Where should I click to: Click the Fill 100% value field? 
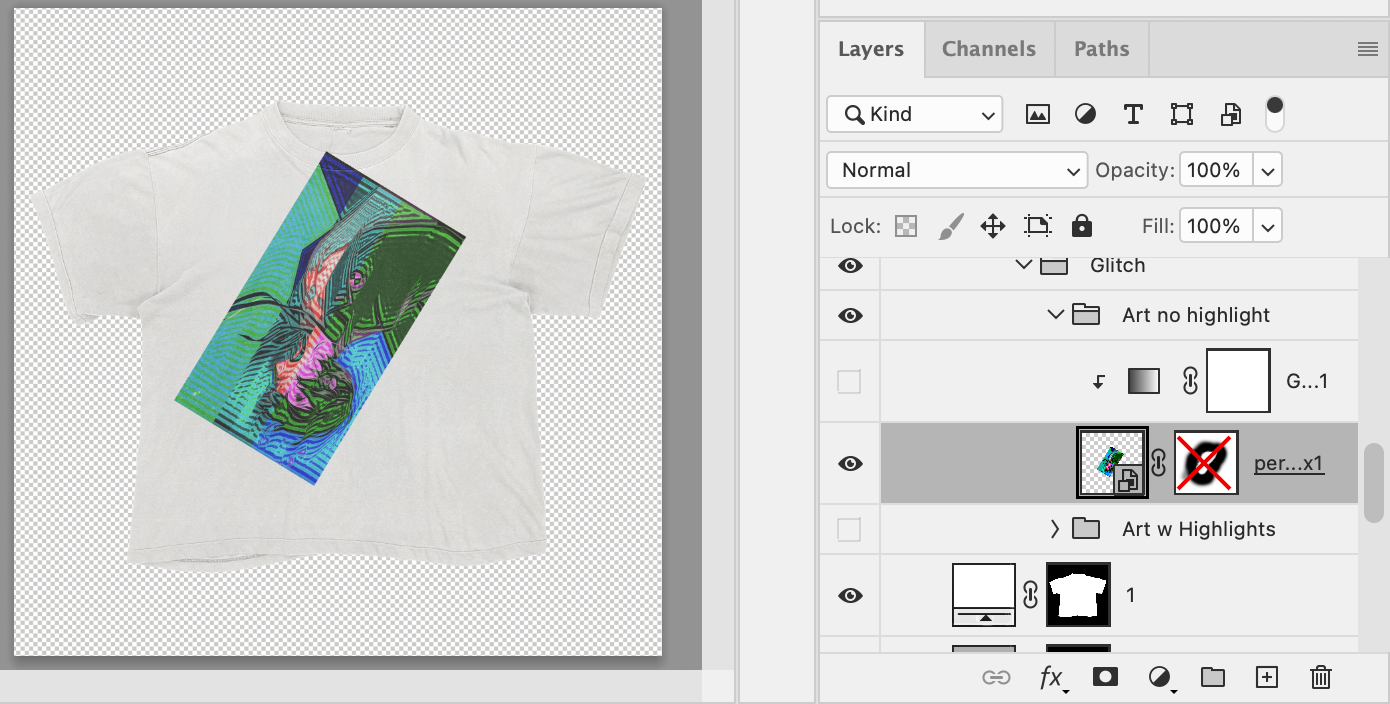pyautogui.click(x=1216, y=226)
